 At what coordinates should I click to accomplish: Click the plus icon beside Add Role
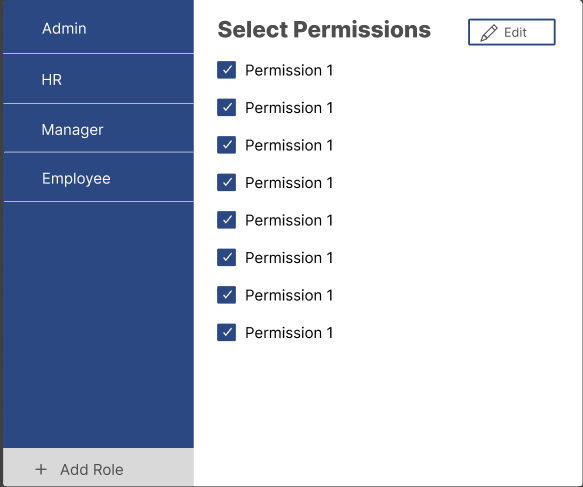click(x=41, y=470)
